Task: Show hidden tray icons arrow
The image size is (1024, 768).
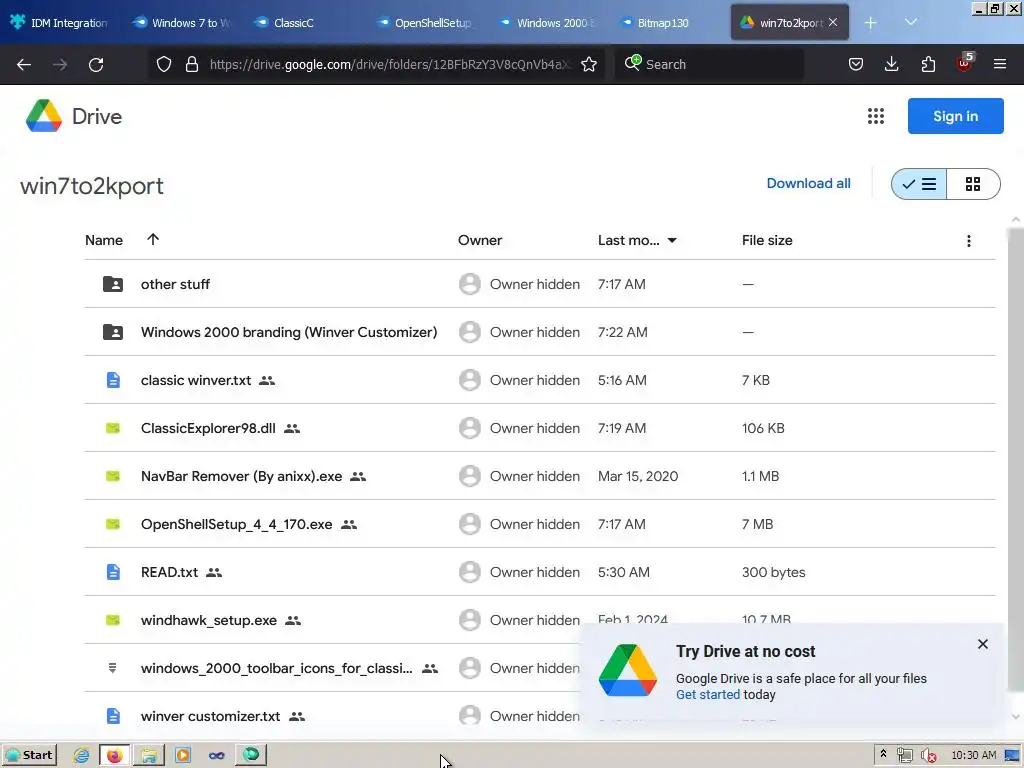Action: (883, 754)
